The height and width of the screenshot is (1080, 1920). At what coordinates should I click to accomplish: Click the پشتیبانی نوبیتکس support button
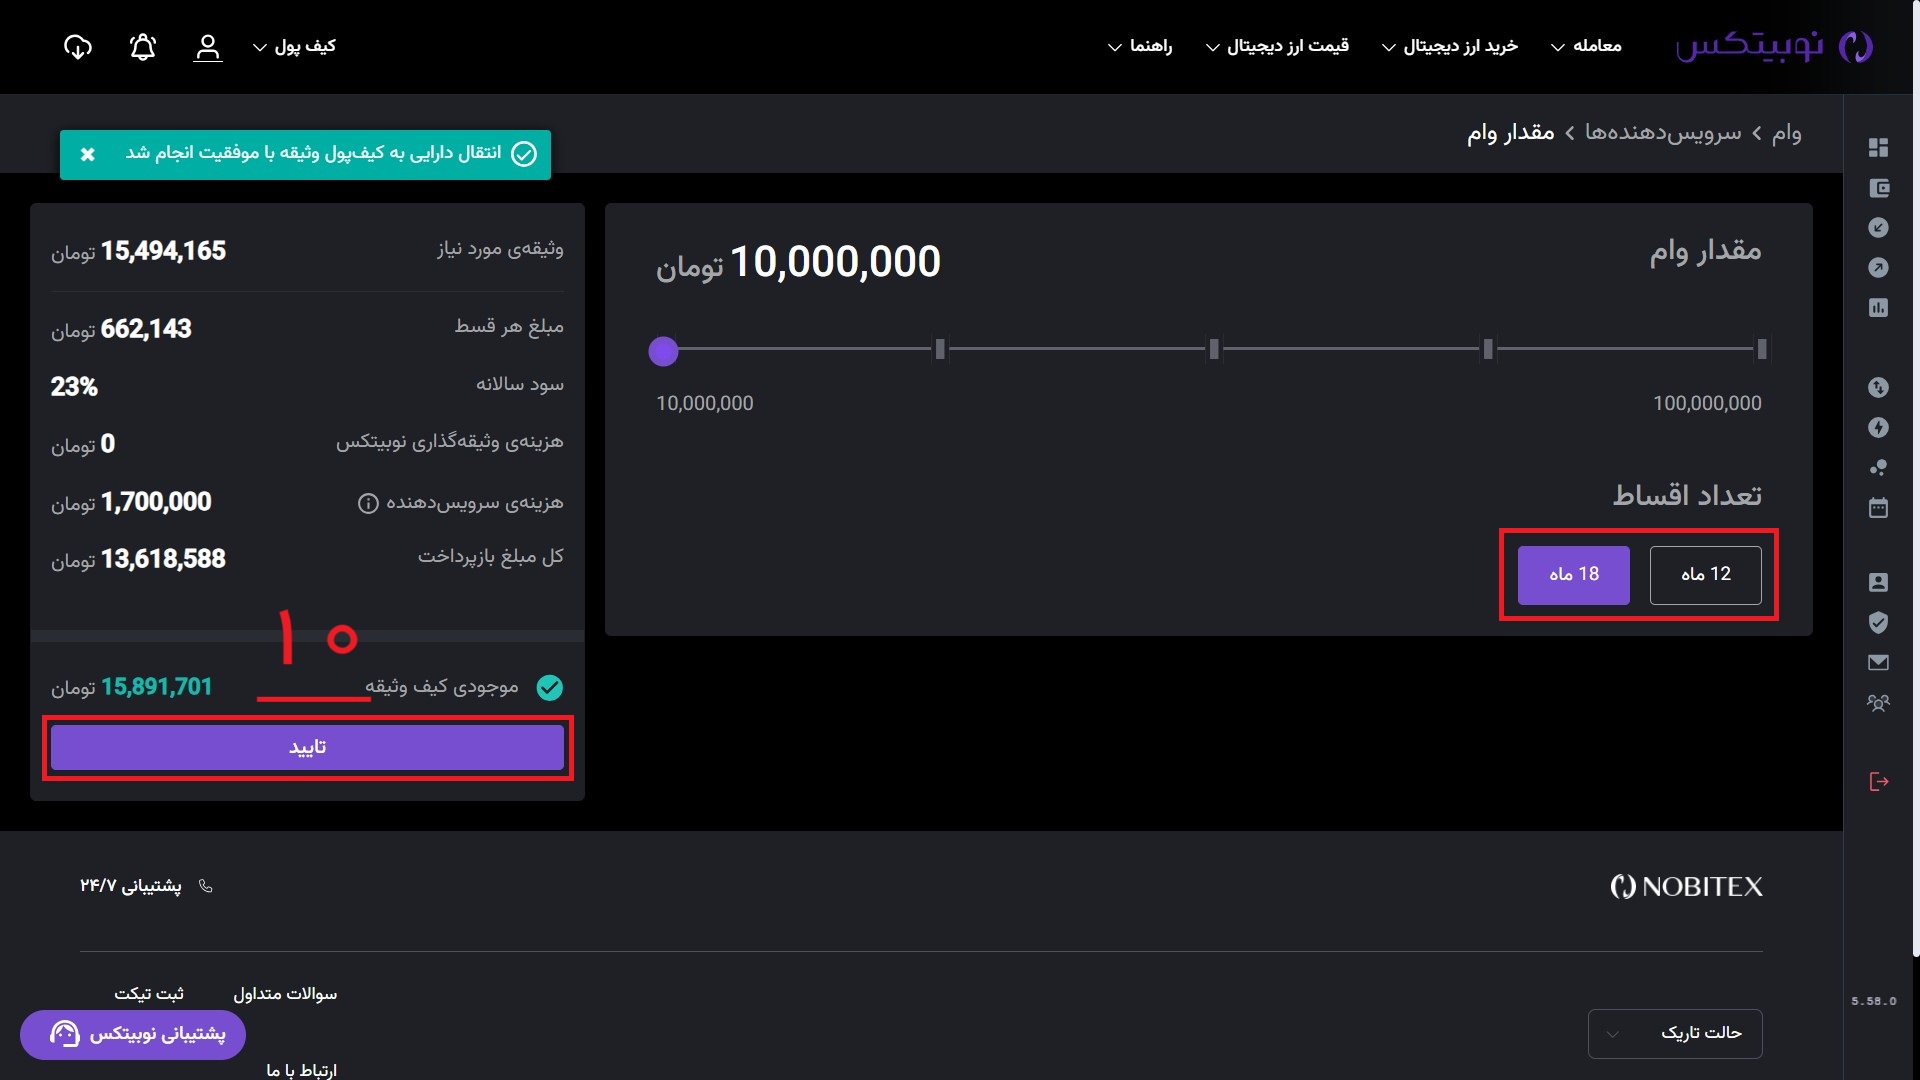click(133, 1034)
